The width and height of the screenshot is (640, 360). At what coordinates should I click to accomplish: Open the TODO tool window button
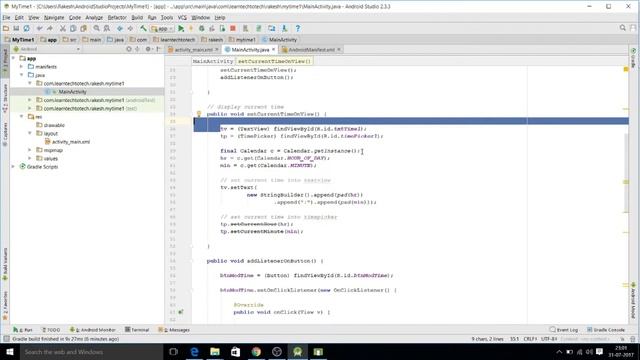pos(51,329)
